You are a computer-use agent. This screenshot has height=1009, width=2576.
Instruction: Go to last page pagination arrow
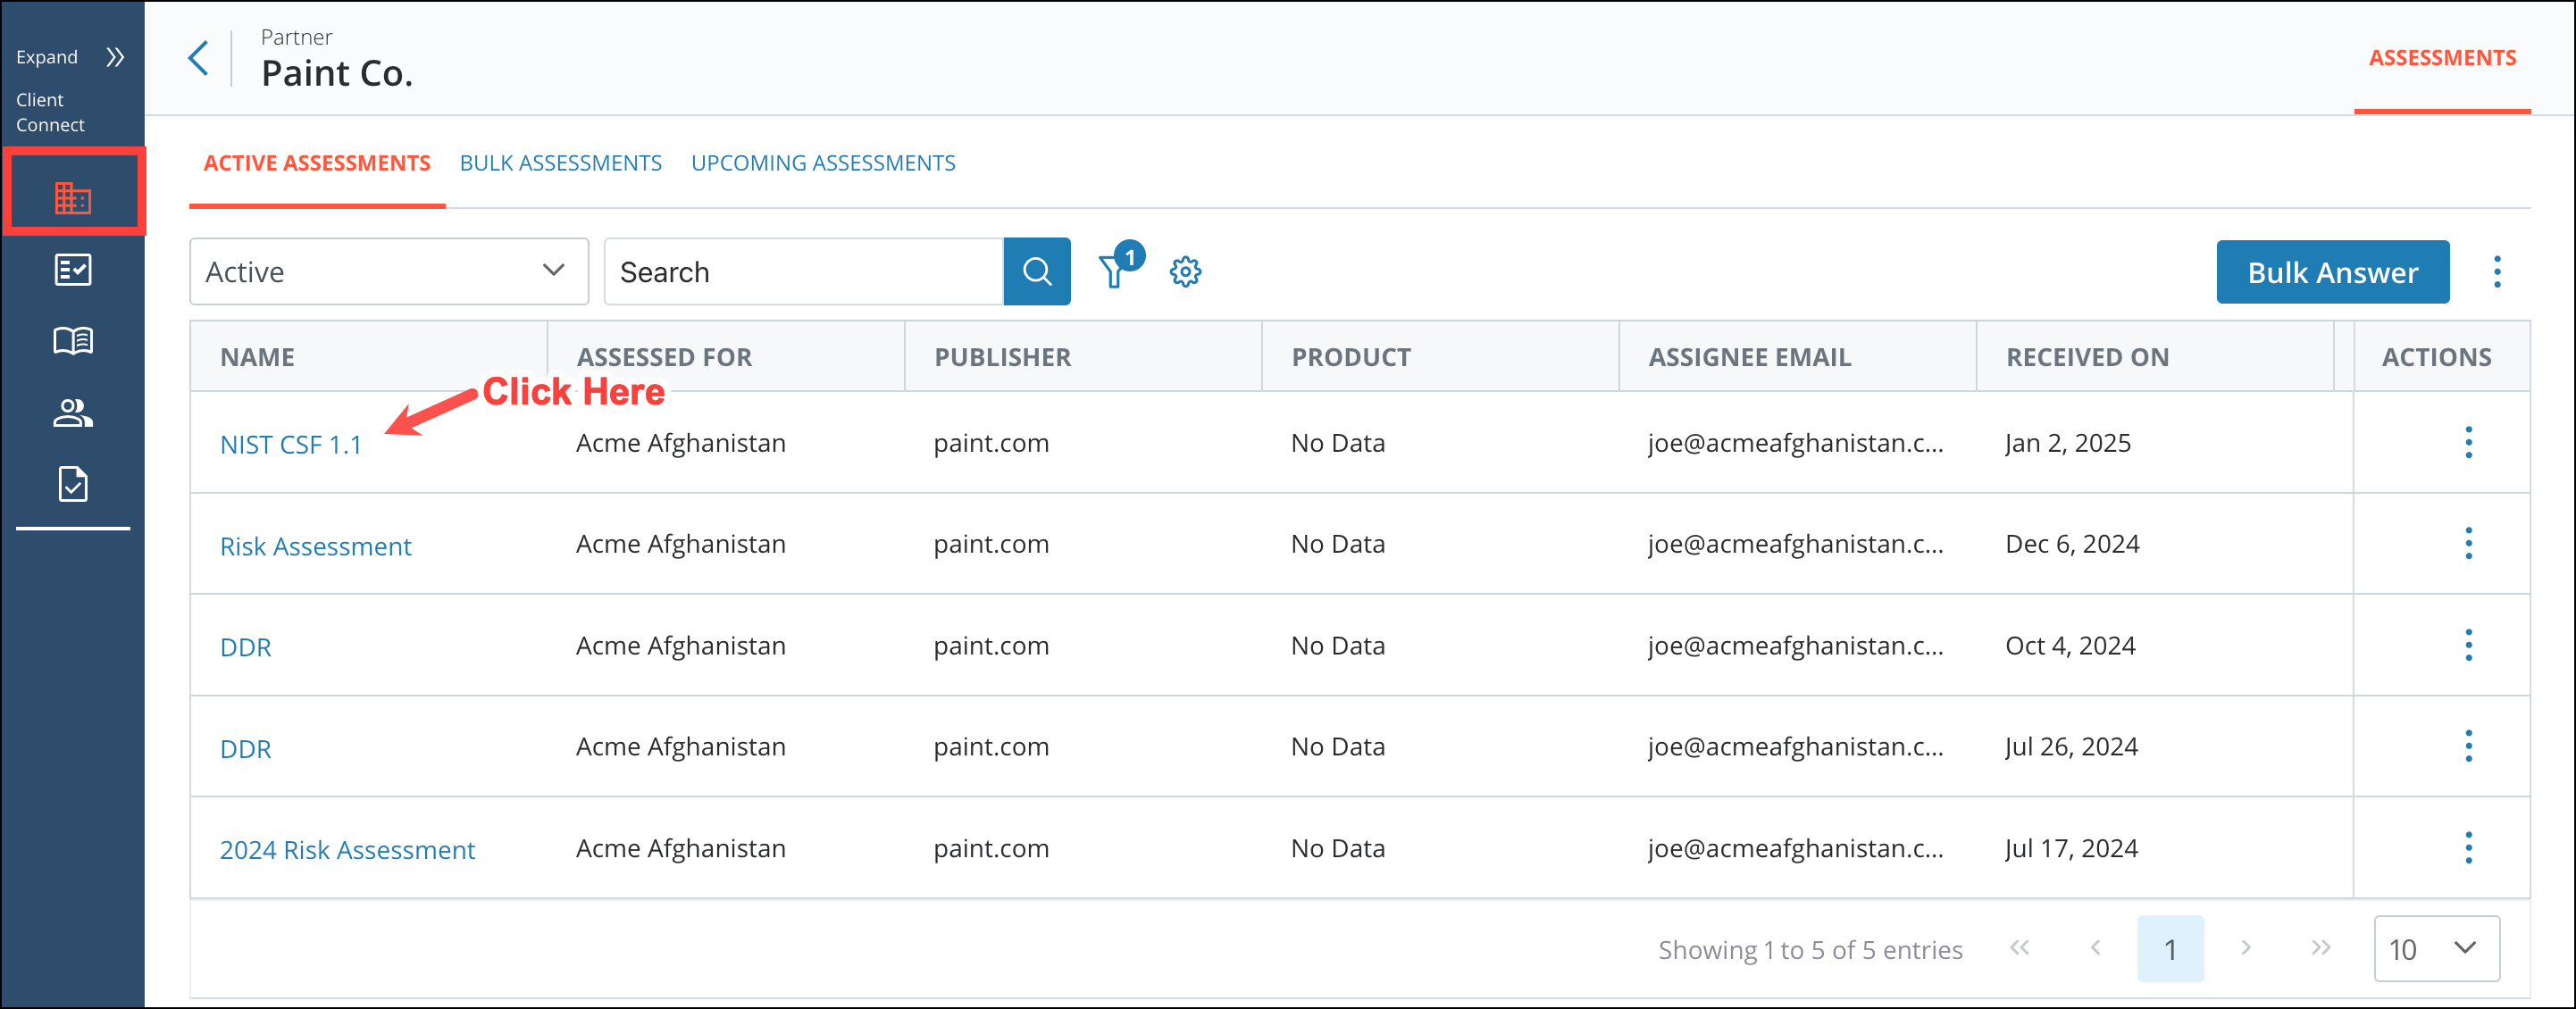(x=2321, y=948)
